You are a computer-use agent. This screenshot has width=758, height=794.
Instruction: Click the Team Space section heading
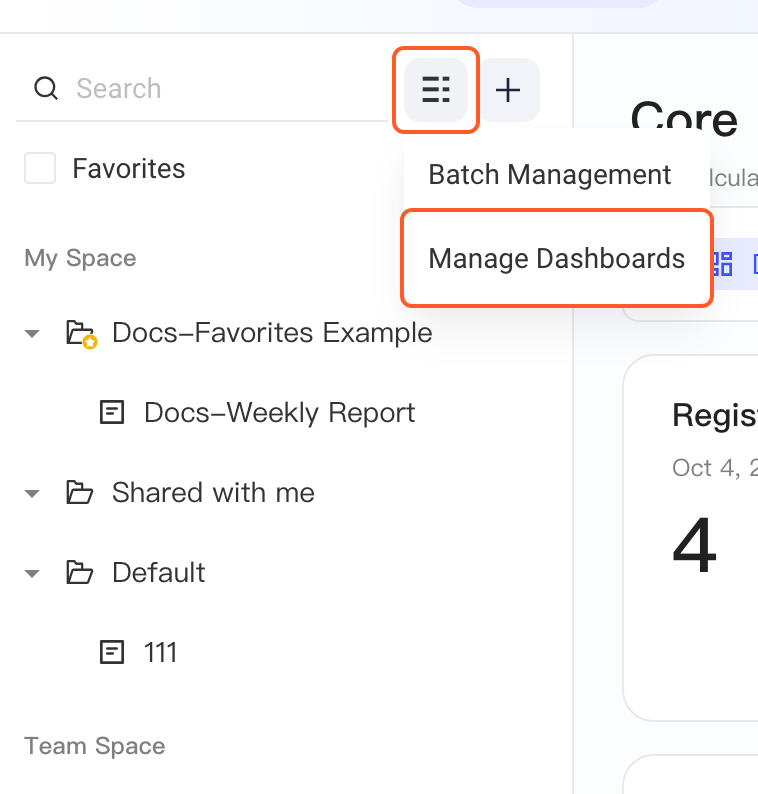tap(95, 746)
